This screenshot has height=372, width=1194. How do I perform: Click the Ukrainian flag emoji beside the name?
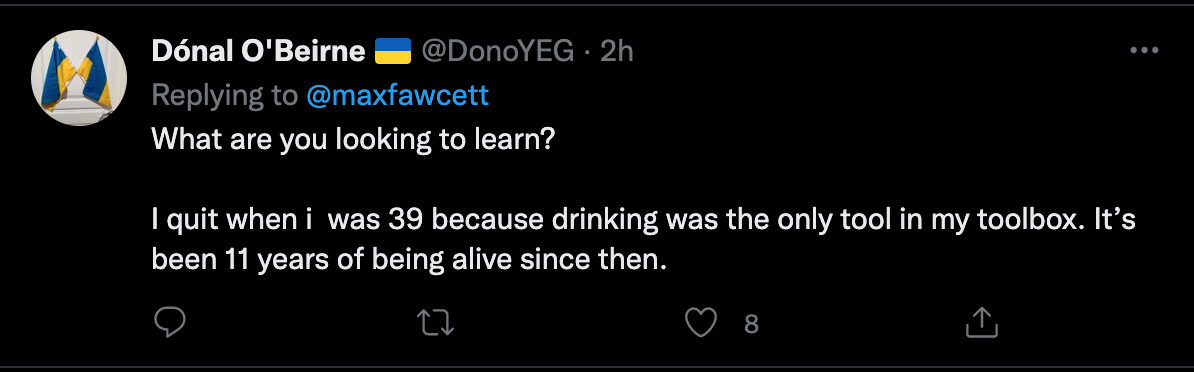pyautogui.click(x=393, y=51)
